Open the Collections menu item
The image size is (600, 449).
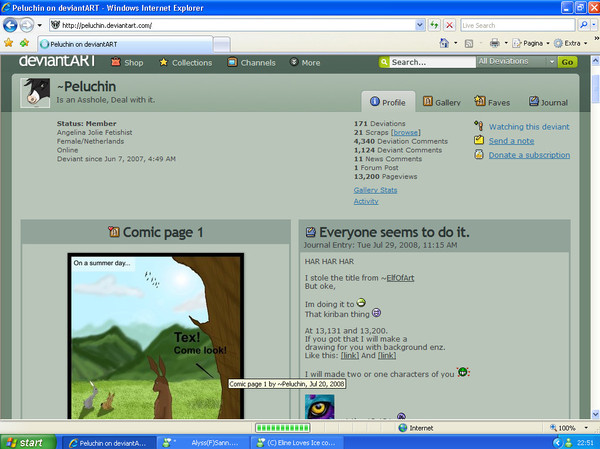pos(186,62)
